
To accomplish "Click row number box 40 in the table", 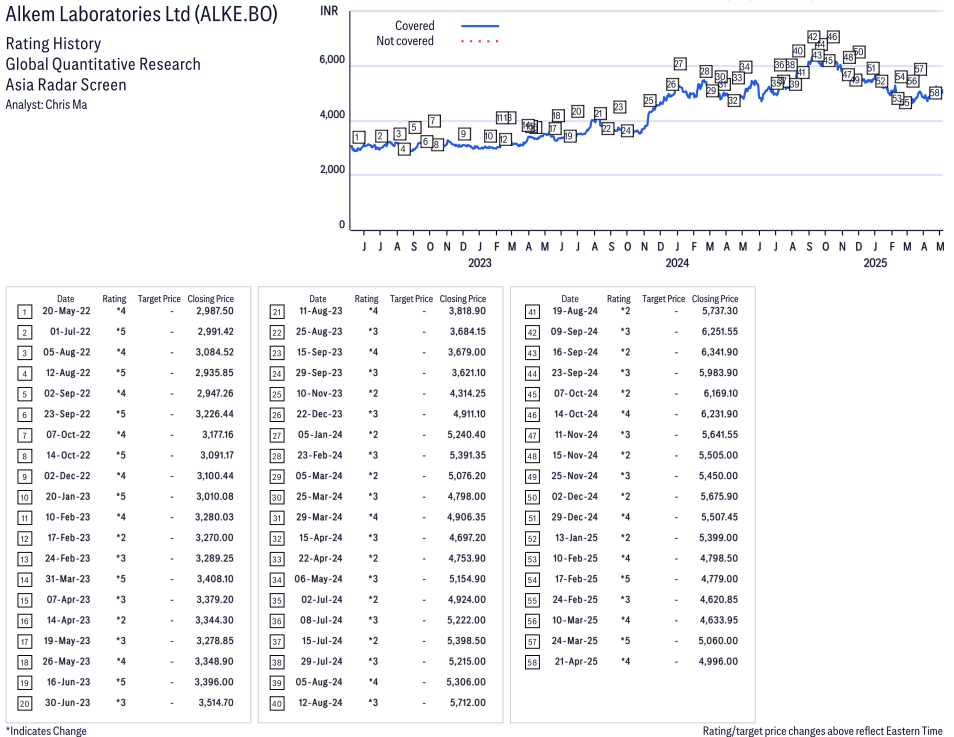I will pyautogui.click(x=277, y=704).
